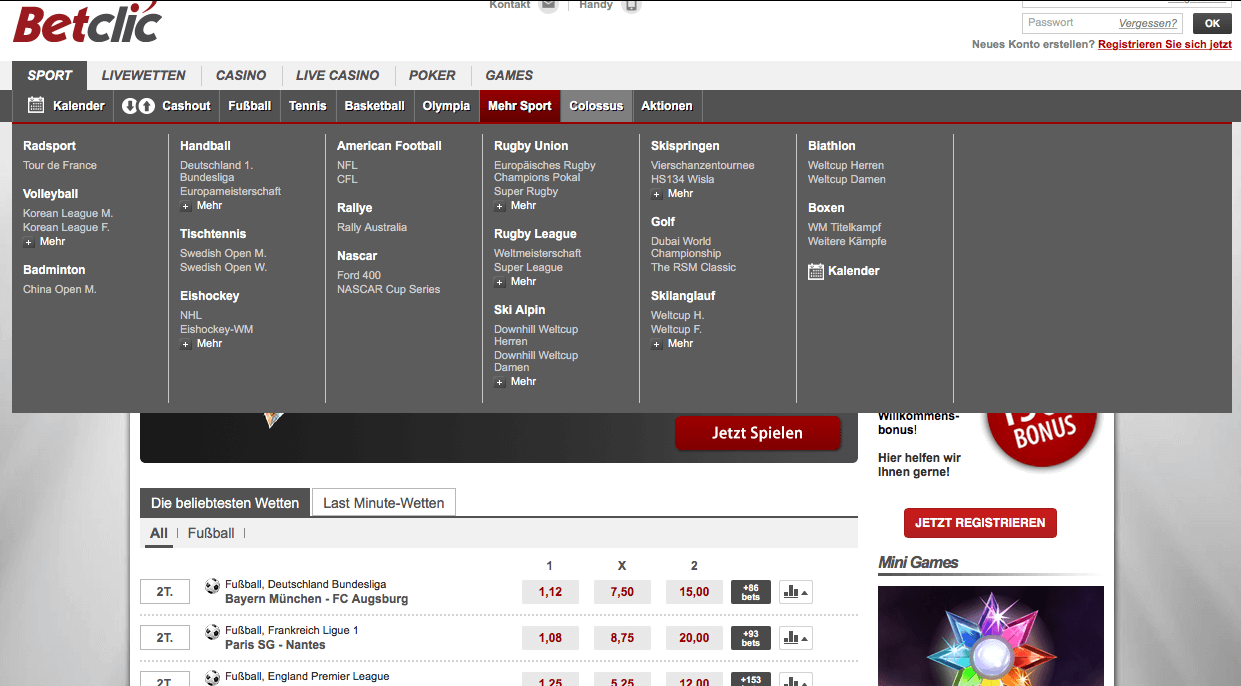Open the Cashout section

[x=166, y=106]
